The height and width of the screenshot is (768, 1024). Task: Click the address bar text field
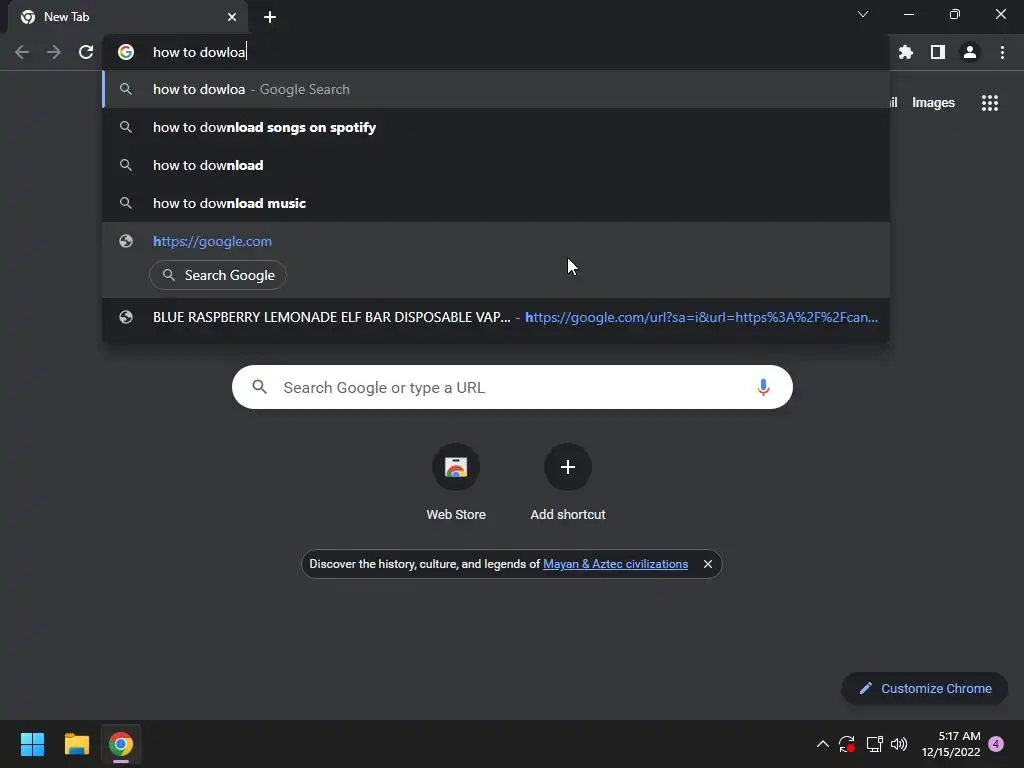[x=496, y=52]
